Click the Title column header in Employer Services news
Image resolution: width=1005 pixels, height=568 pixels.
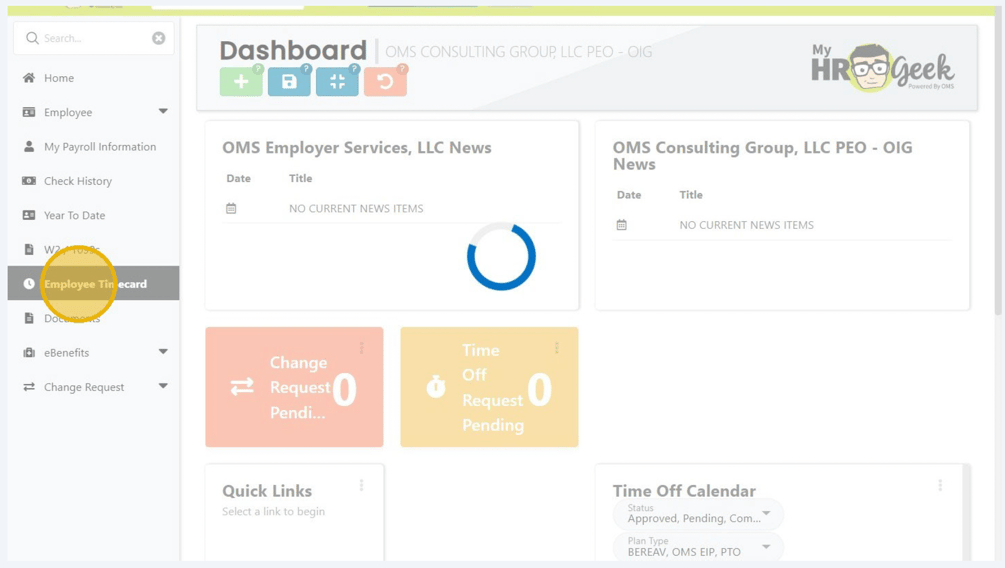pyautogui.click(x=301, y=178)
